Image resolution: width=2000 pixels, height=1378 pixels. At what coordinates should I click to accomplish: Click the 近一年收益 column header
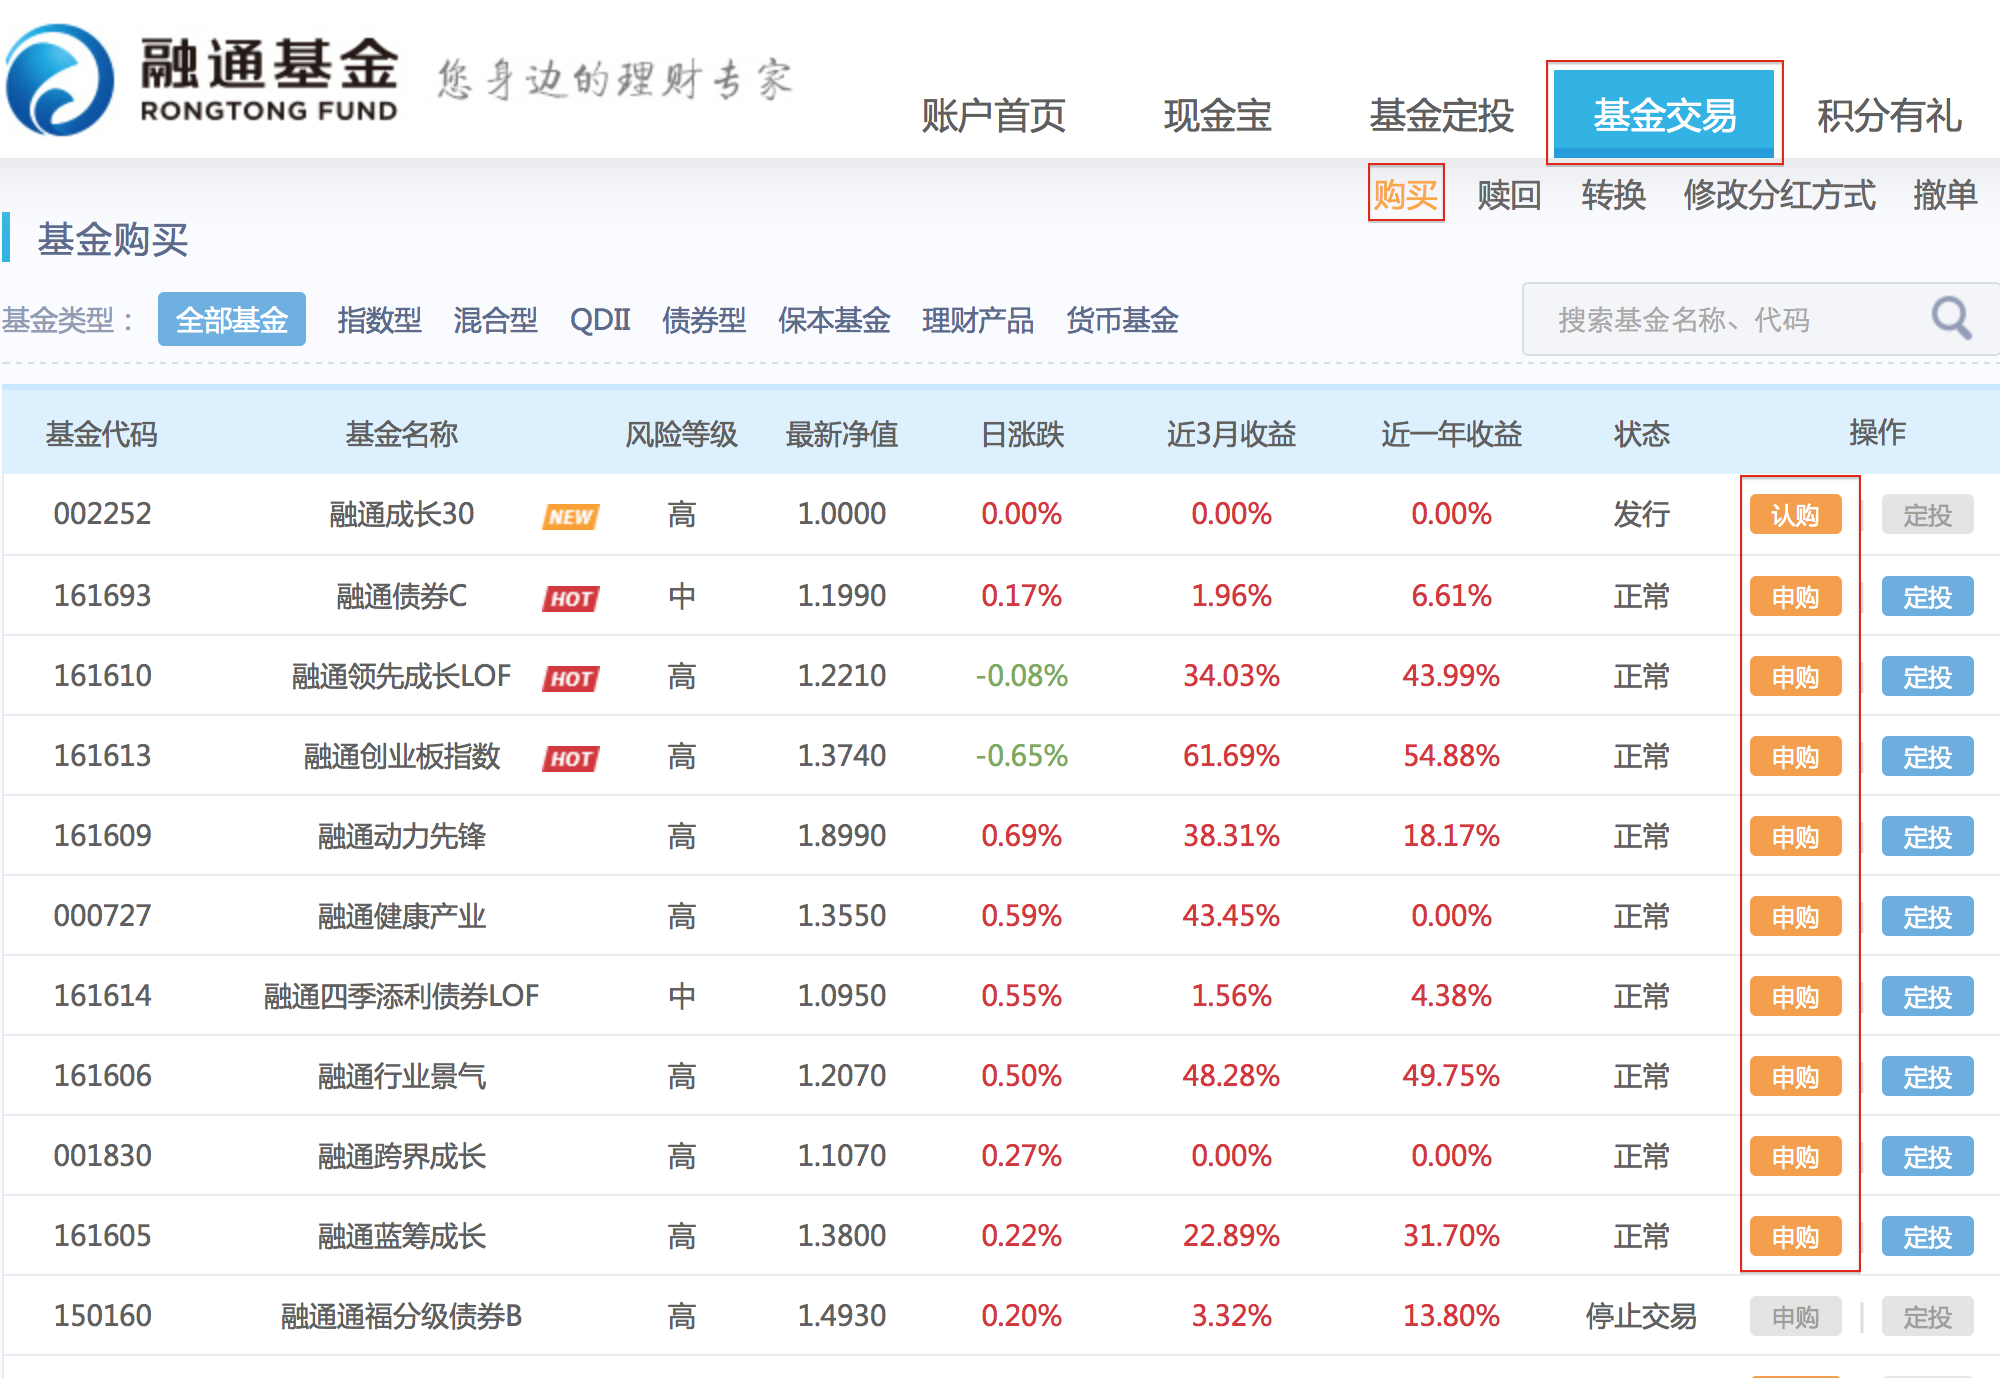1451,434
